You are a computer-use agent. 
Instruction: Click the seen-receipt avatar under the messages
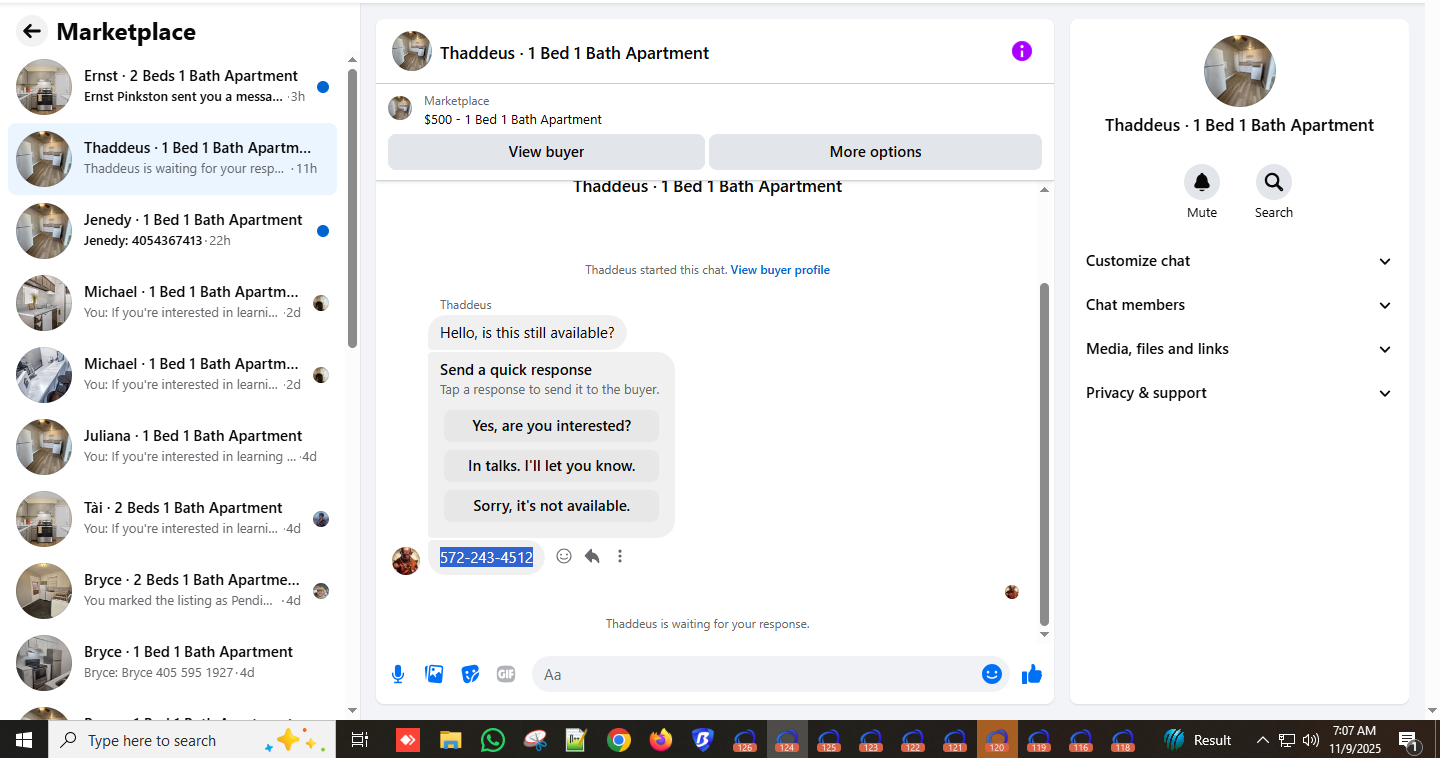coord(1012,592)
